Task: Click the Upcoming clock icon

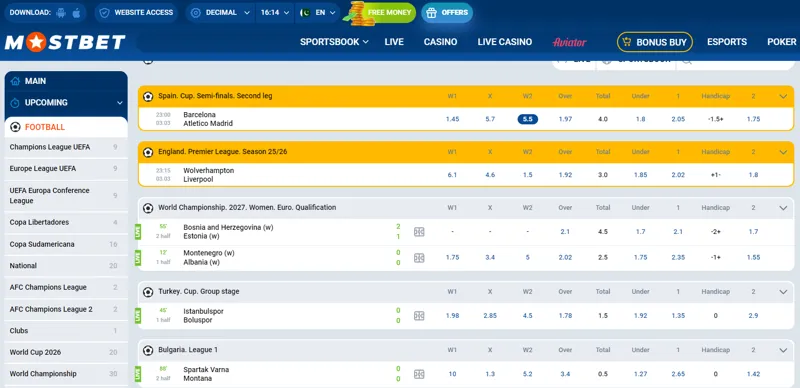Action: click(x=15, y=103)
